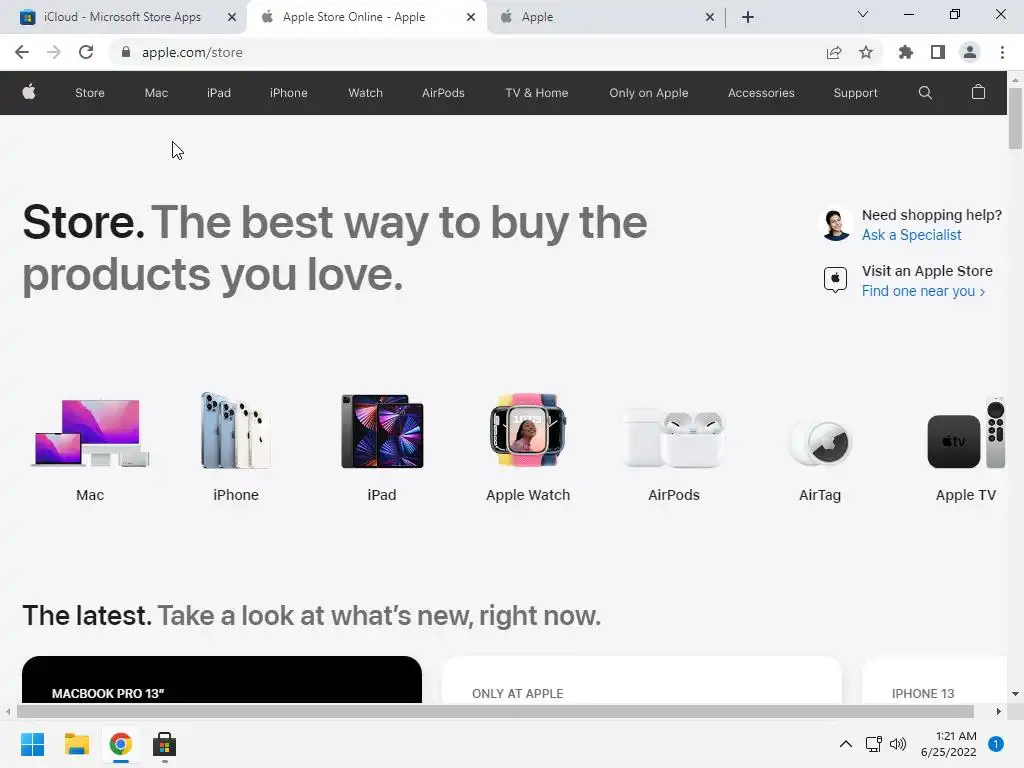The width and height of the screenshot is (1024, 768).
Task: Select Store in the Apple navigation bar
Action: click(x=89, y=93)
